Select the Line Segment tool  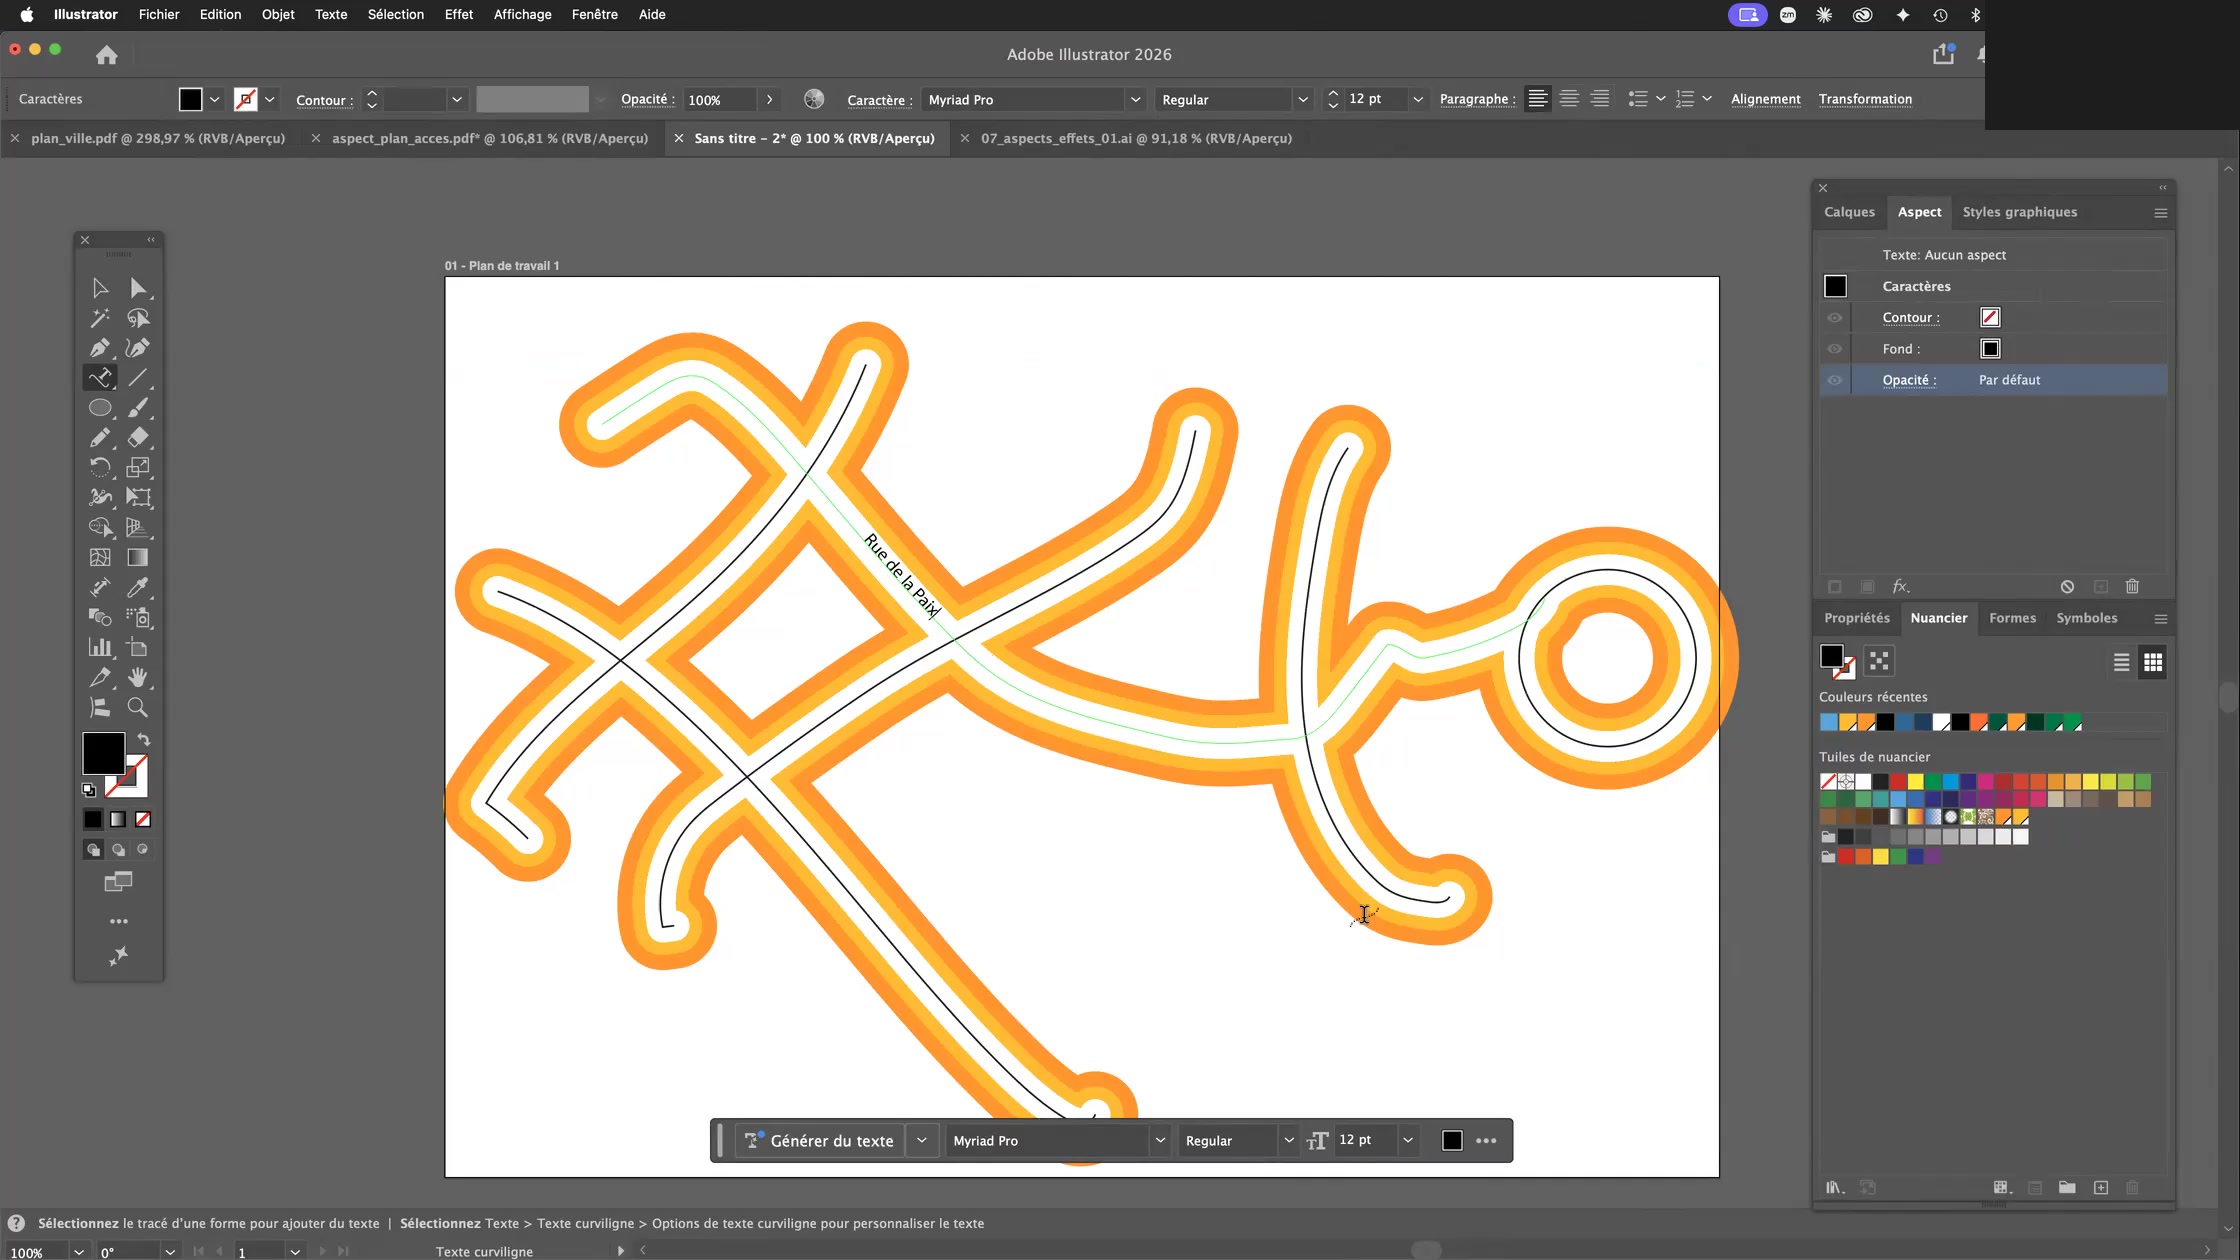(138, 378)
